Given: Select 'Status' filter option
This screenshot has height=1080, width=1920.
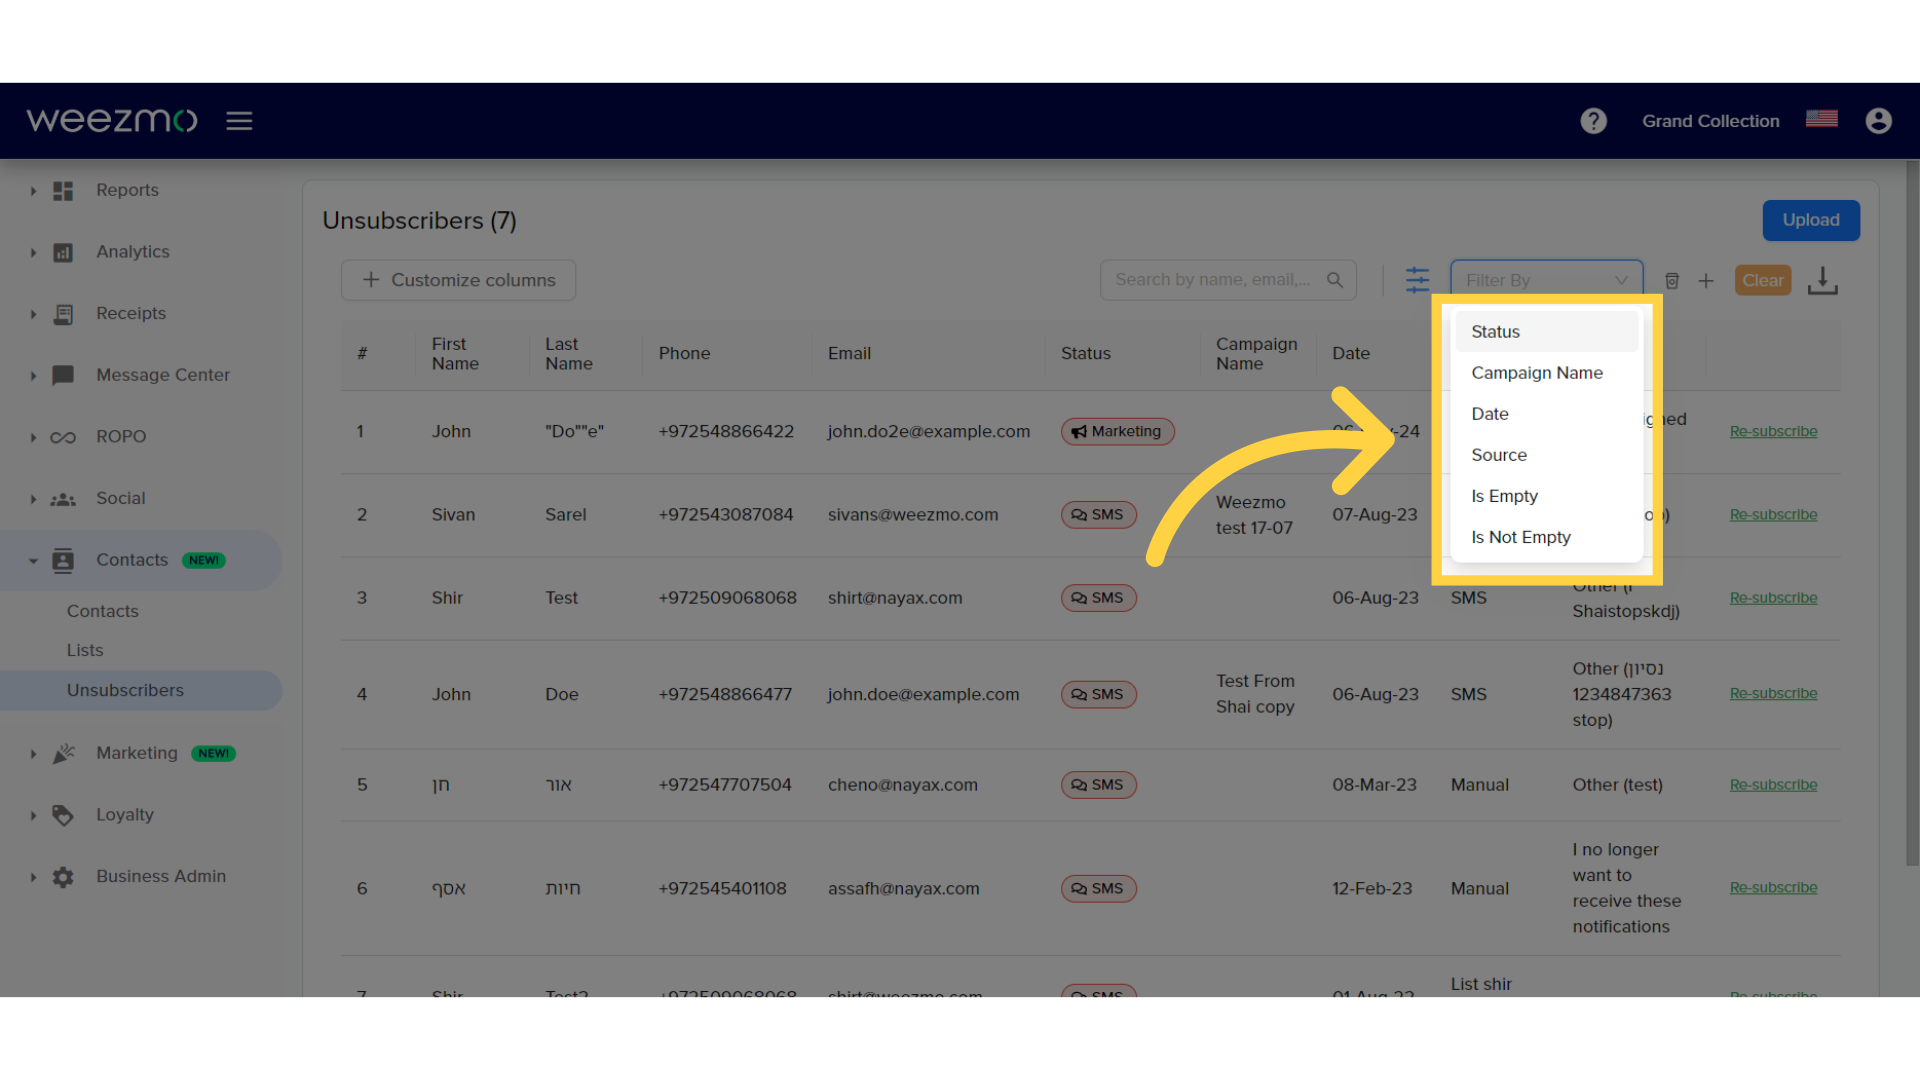Looking at the screenshot, I should 1545,331.
